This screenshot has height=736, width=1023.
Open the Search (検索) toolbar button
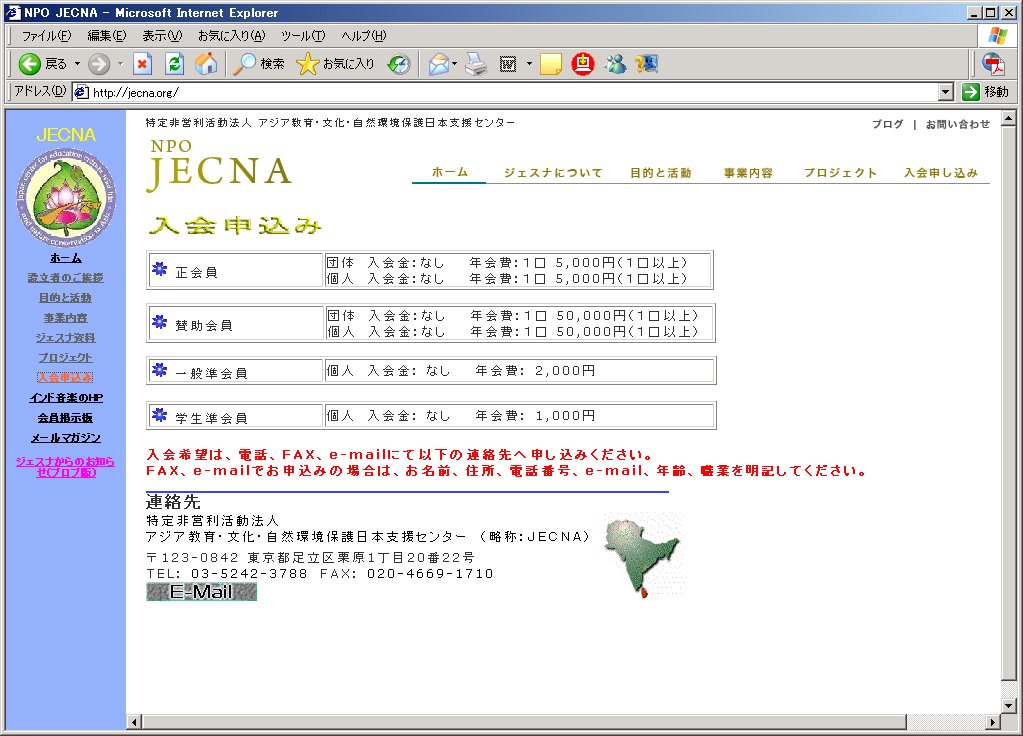259,64
